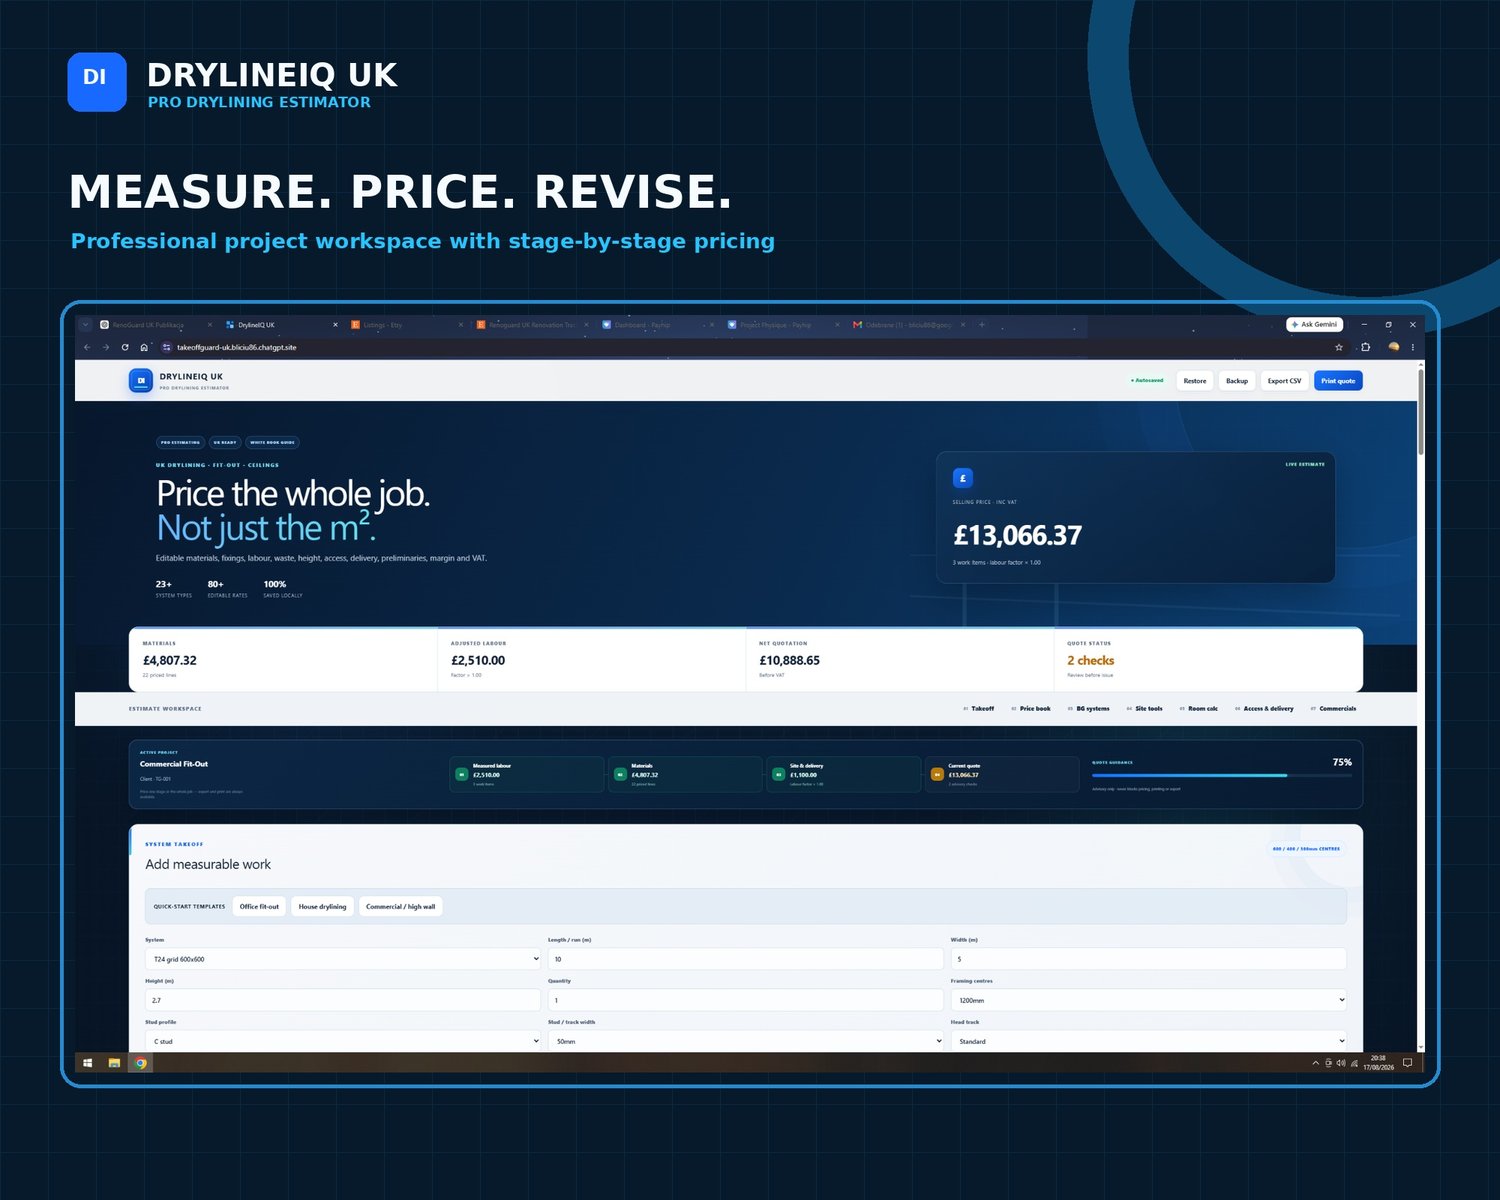The image size is (1500, 1200).
Task: Open File Explorer from the taskbar
Action: pyautogui.click(x=114, y=1063)
